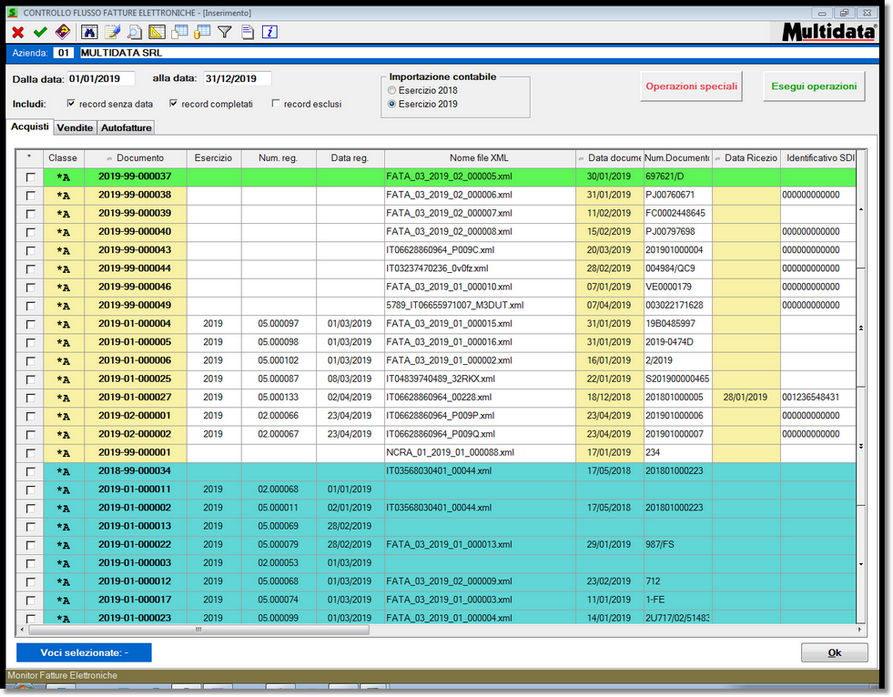The height and width of the screenshot is (697, 893).
Task: Click the 'Data reg.' column header
Action: coord(350,158)
